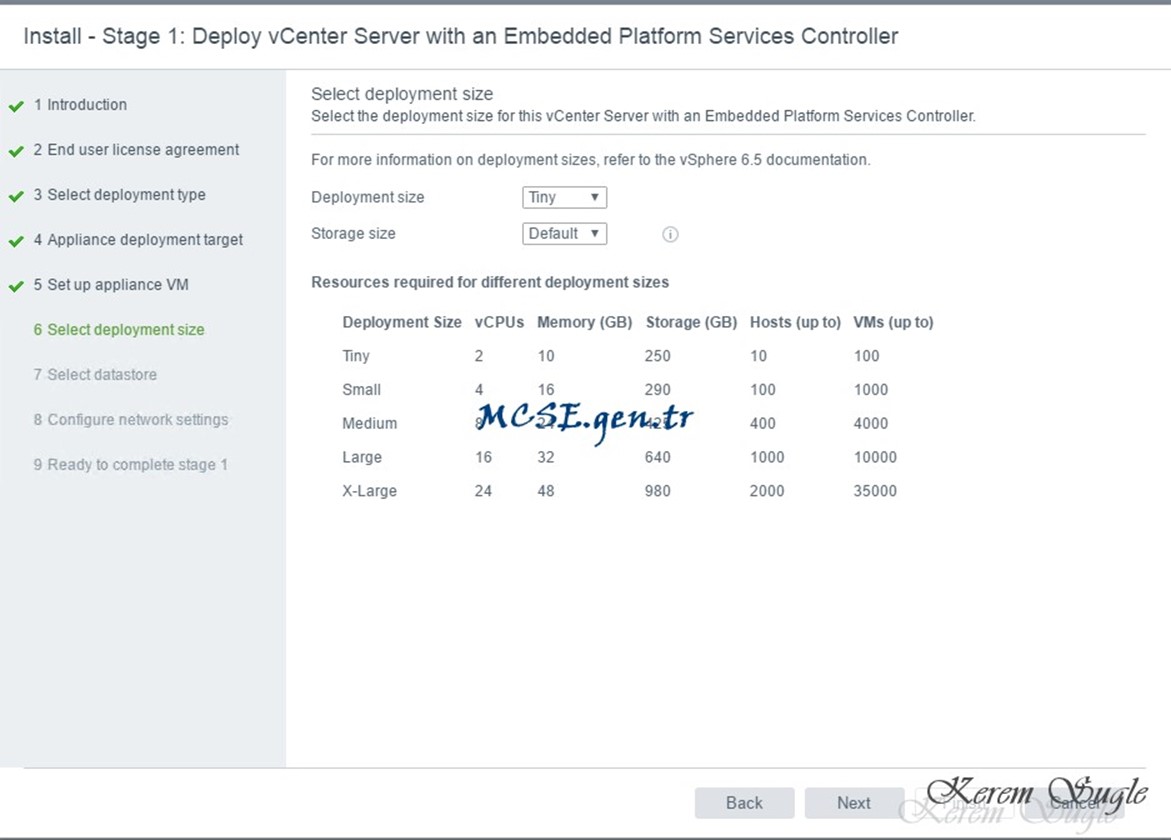
Task: Click the storage value "290" in the Small row
Action: pos(657,390)
